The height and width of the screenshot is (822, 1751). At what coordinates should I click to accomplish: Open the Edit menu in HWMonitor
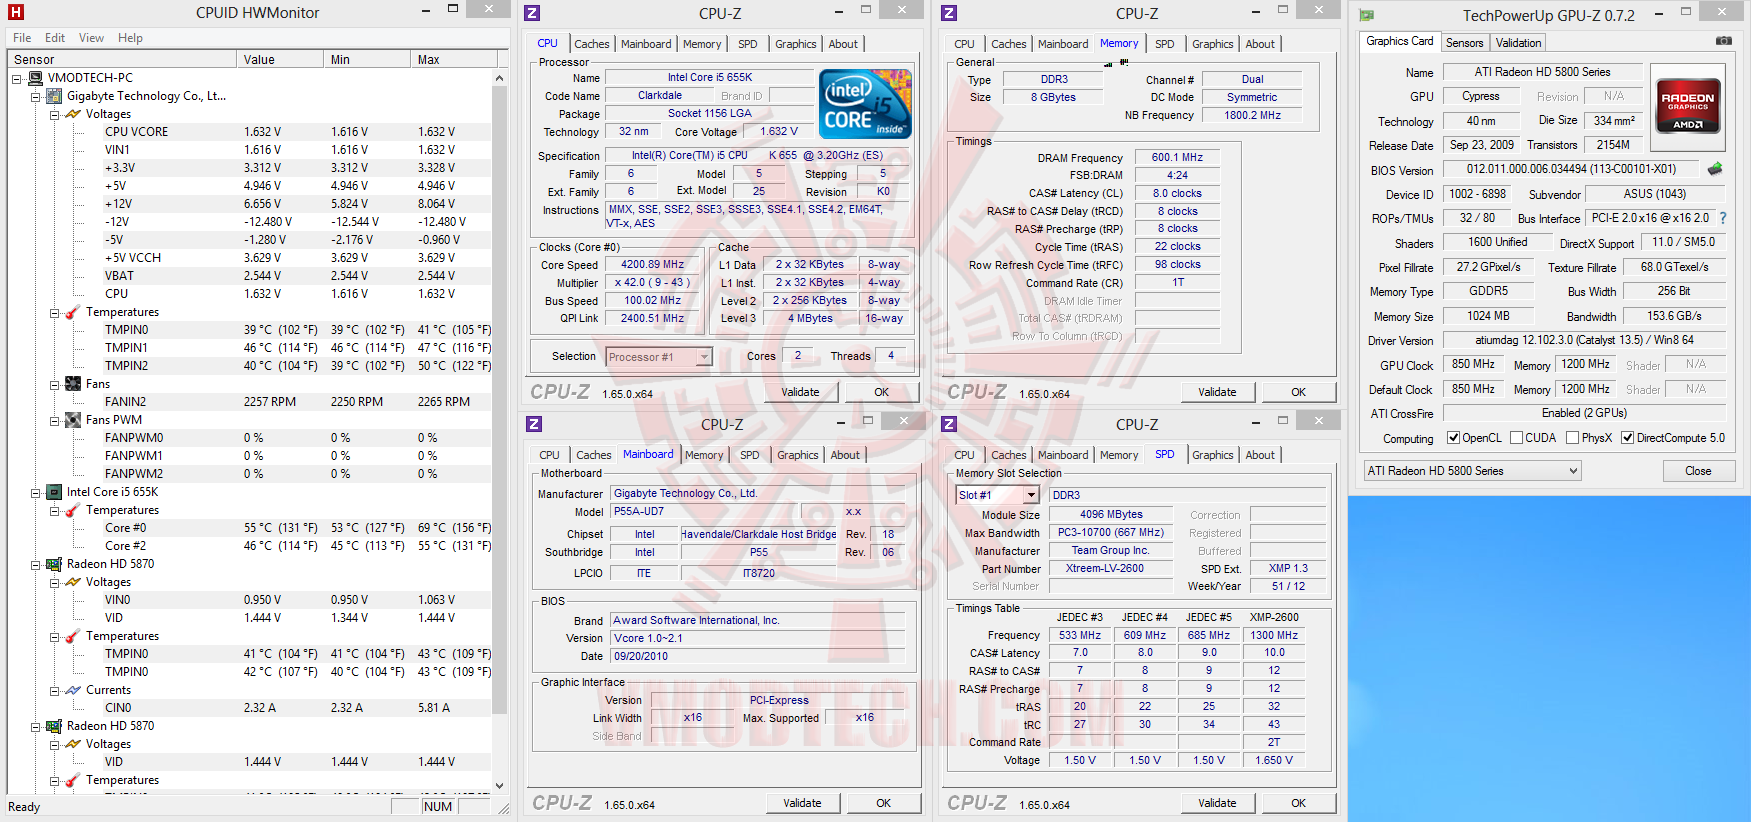pyautogui.click(x=55, y=38)
